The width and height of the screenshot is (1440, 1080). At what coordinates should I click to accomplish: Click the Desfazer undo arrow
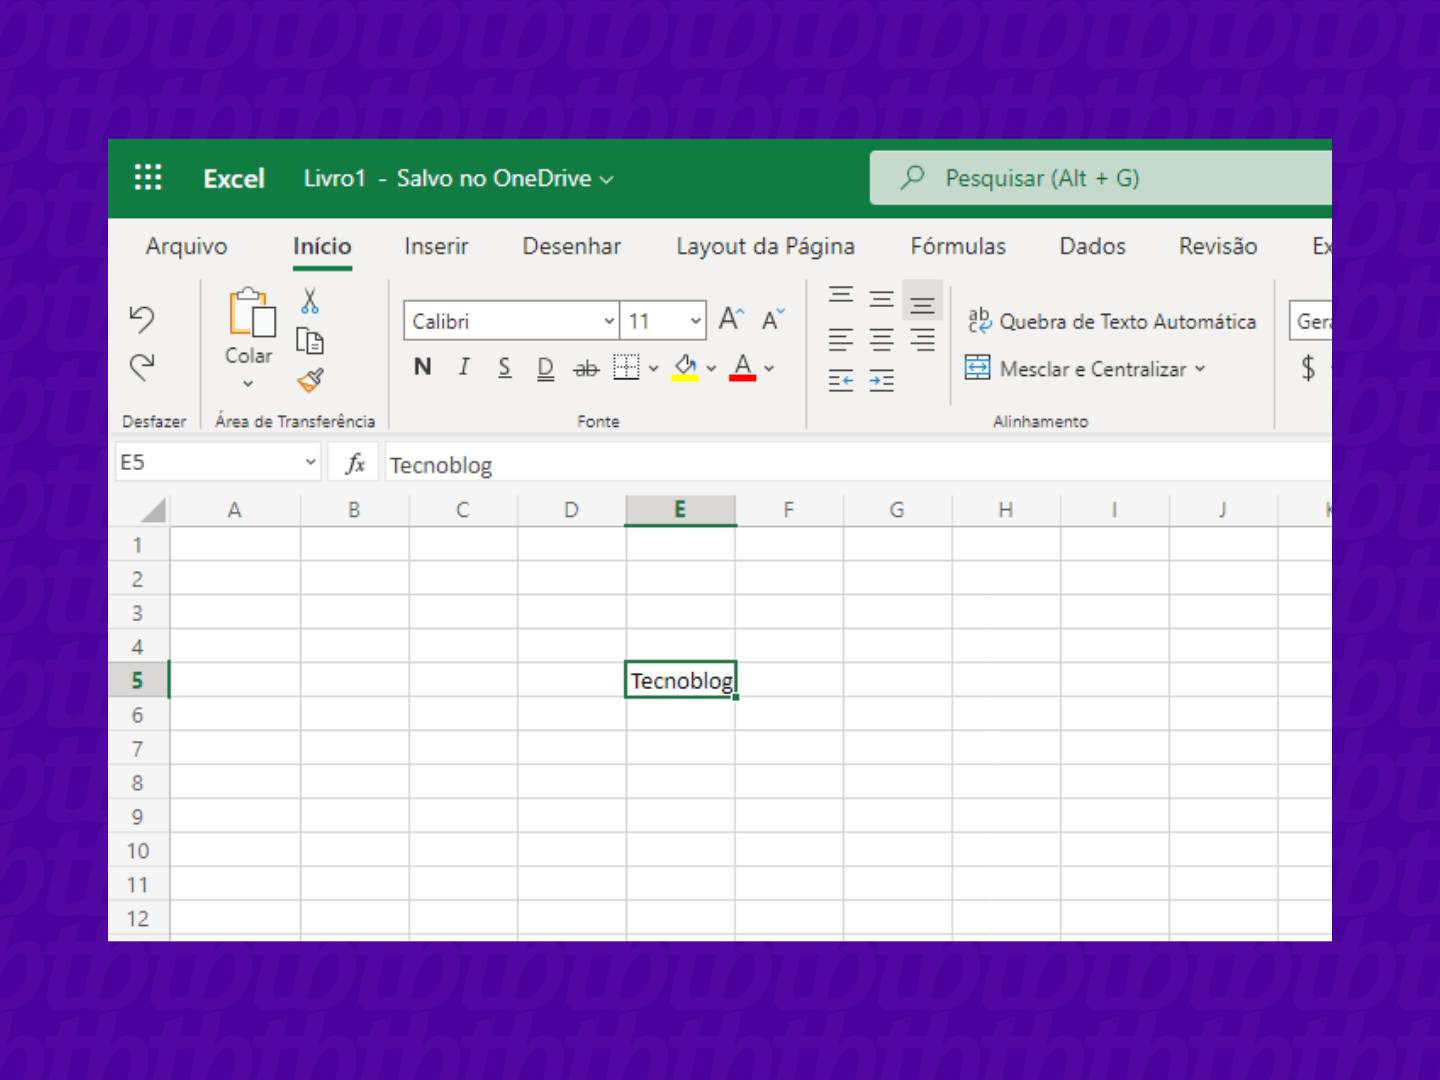coord(141,319)
